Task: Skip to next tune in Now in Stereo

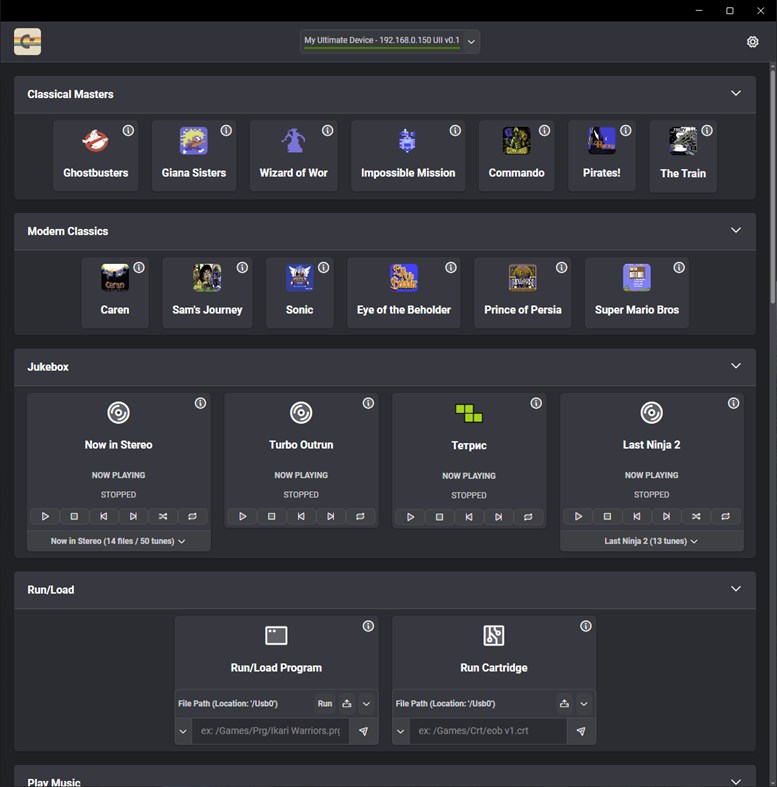Action: 133,516
